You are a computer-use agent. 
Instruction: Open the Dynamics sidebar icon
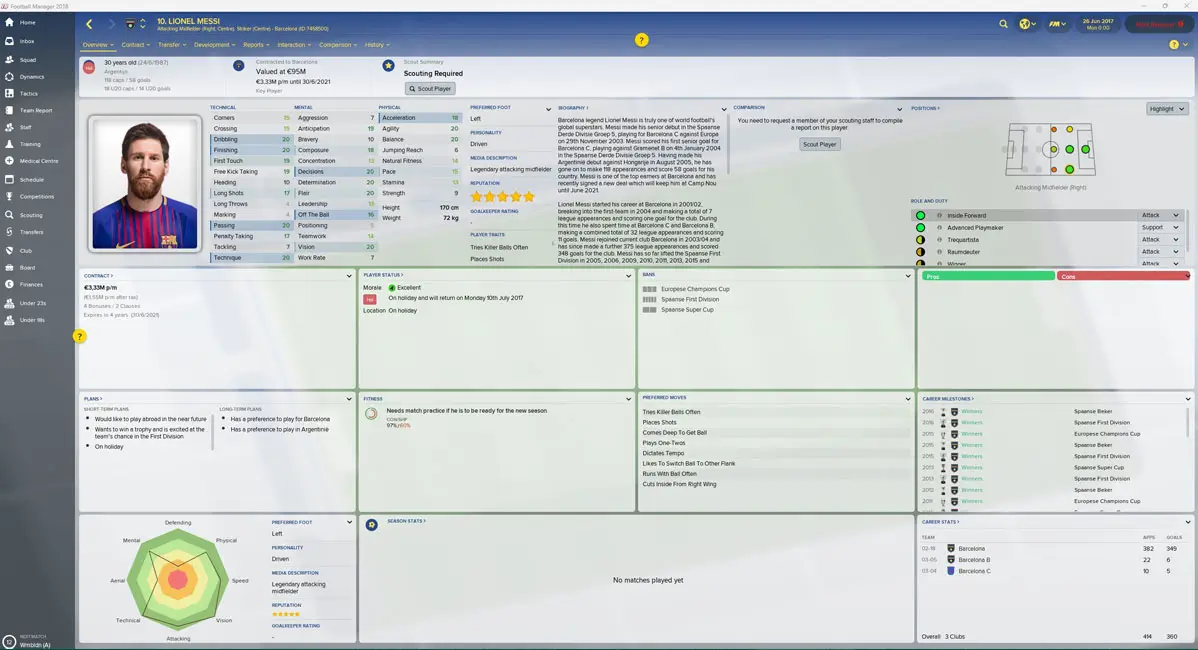9,76
